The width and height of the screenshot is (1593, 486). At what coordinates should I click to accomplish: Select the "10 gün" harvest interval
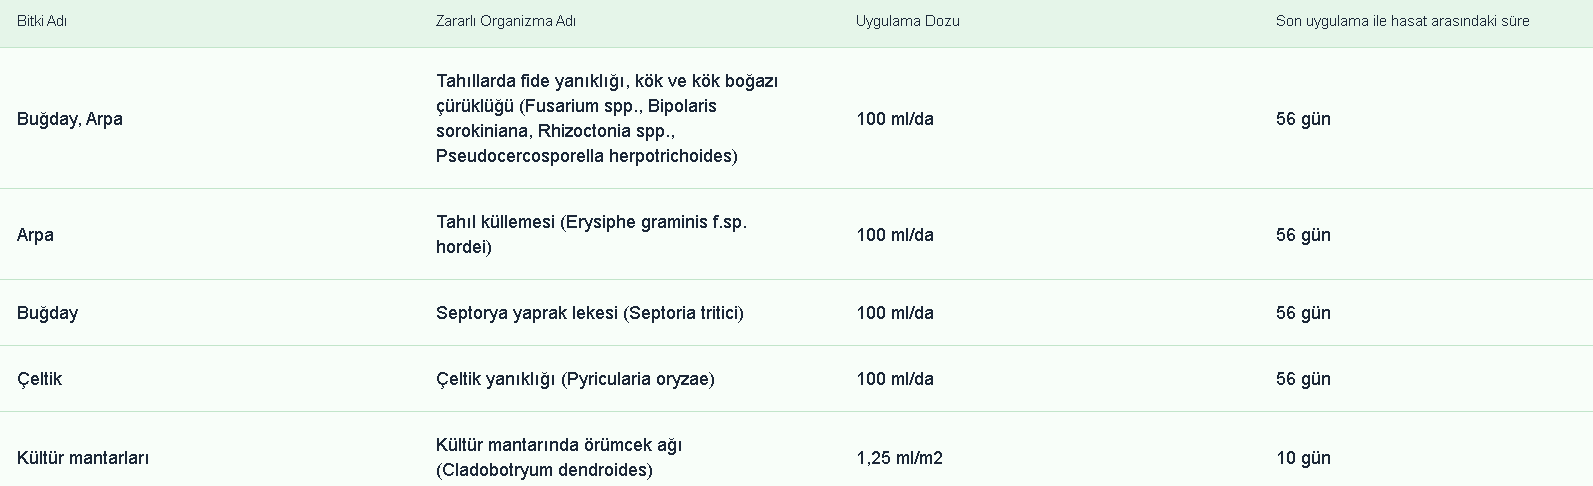(1303, 458)
